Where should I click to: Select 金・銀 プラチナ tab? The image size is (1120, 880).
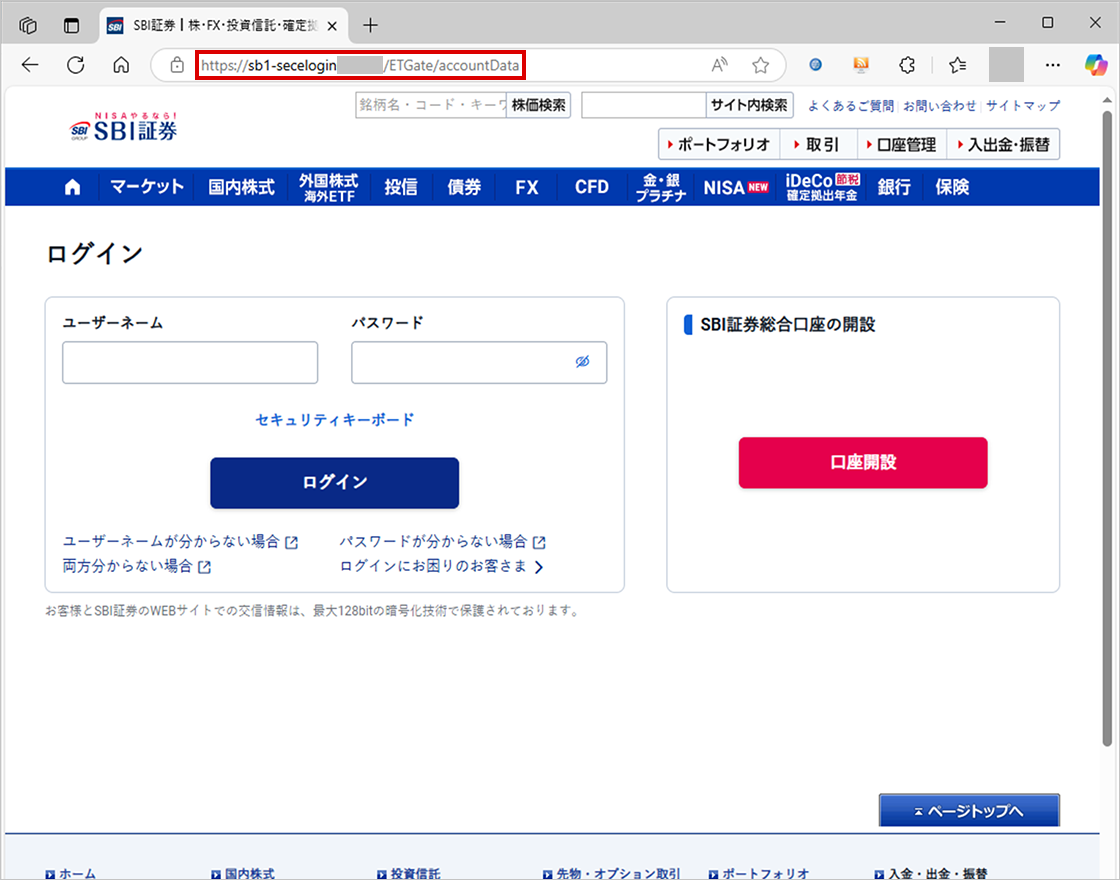[661, 187]
